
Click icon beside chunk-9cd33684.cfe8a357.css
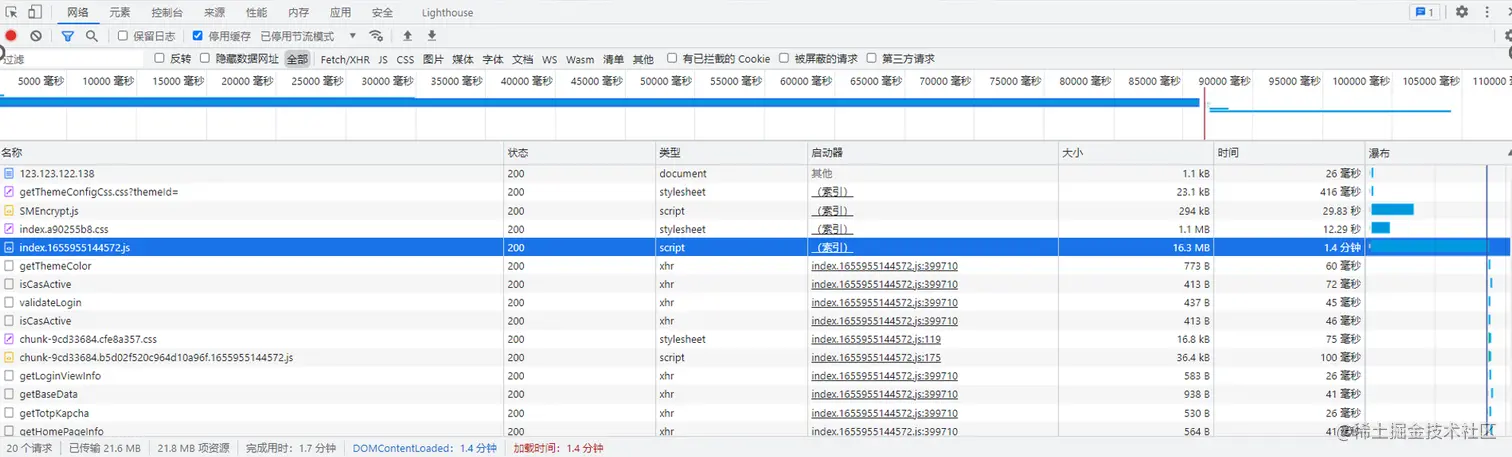(9, 339)
